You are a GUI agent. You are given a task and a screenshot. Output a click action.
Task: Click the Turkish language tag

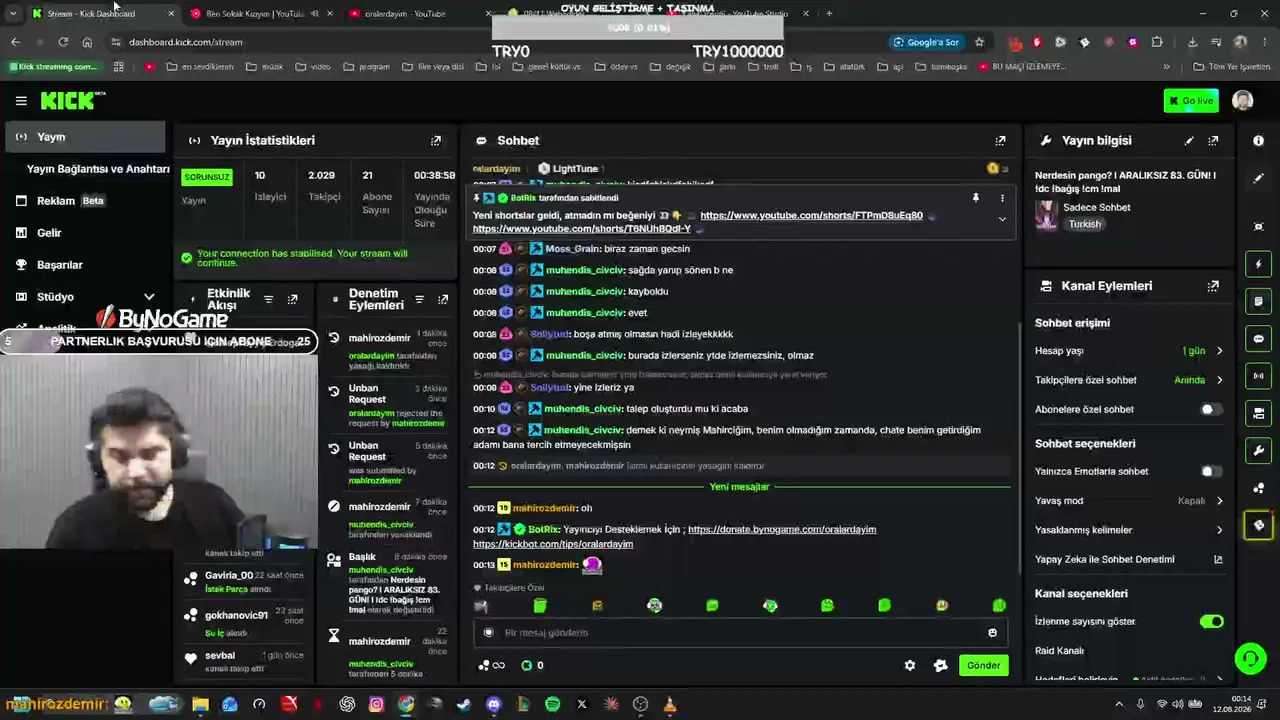point(1085,225)
